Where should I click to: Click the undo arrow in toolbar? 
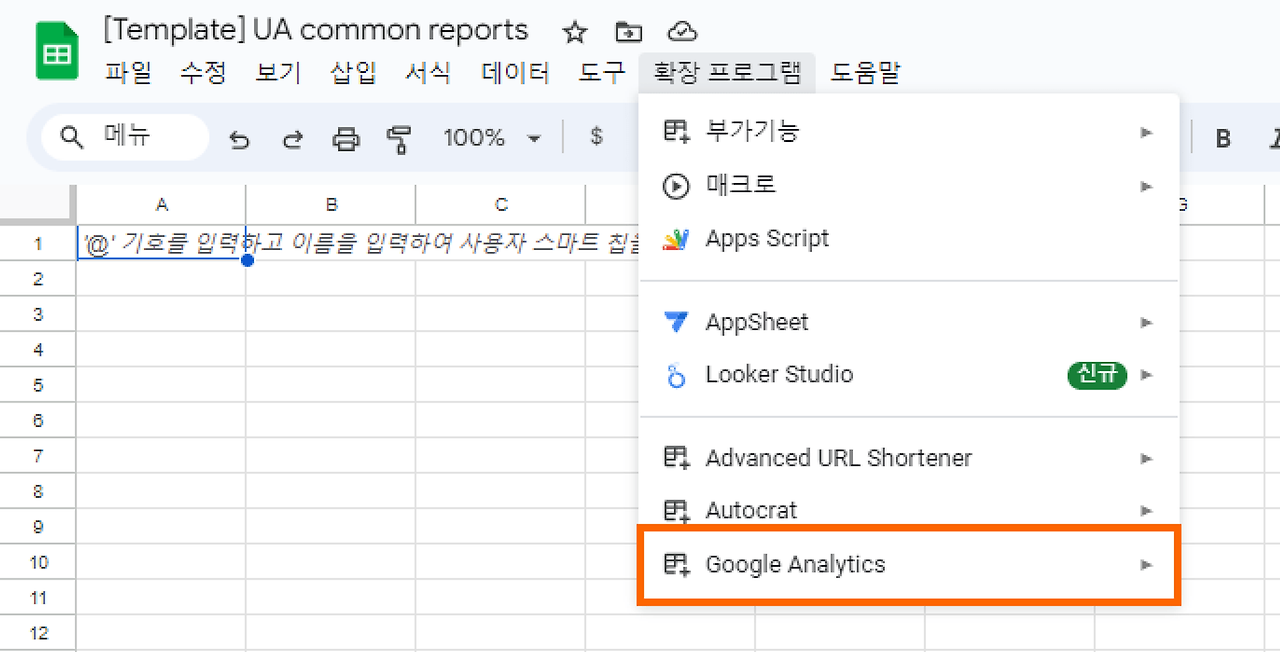239,138
